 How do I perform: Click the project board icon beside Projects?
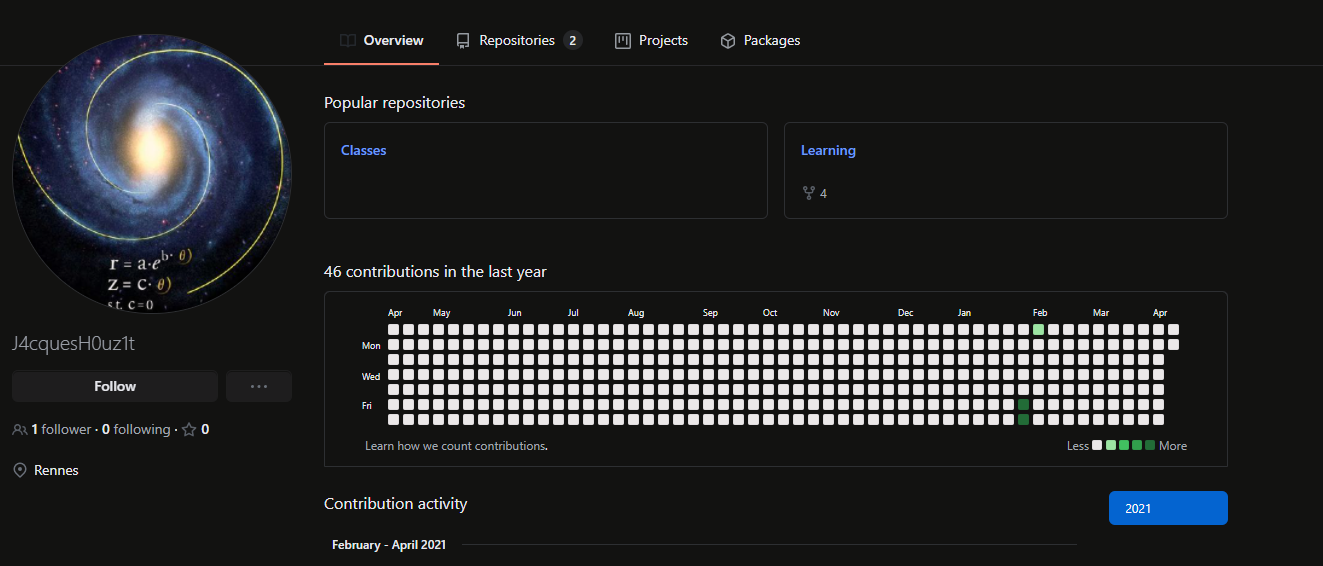pos(622,41)
